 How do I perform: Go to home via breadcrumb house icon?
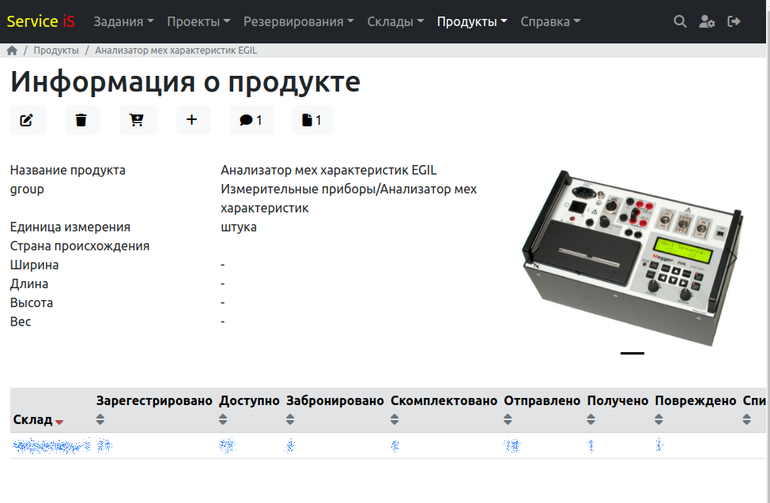coord(12,50)
